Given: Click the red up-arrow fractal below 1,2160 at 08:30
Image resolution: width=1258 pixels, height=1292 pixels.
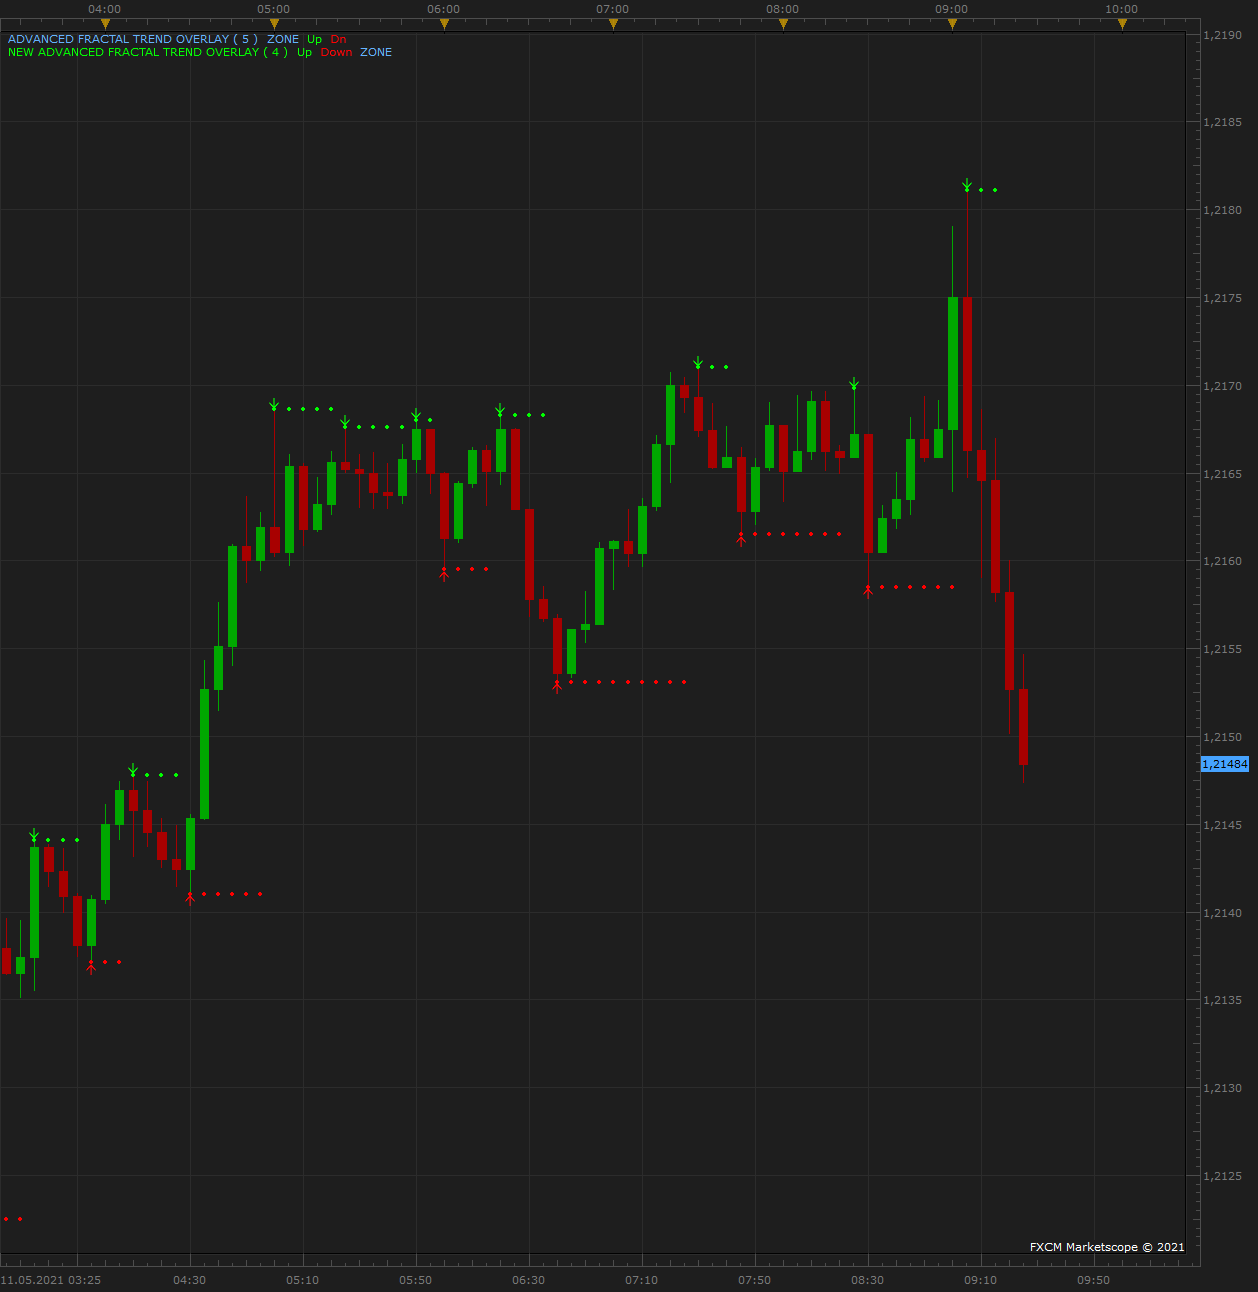Looking at the screenshot, I should pos(868,591).
